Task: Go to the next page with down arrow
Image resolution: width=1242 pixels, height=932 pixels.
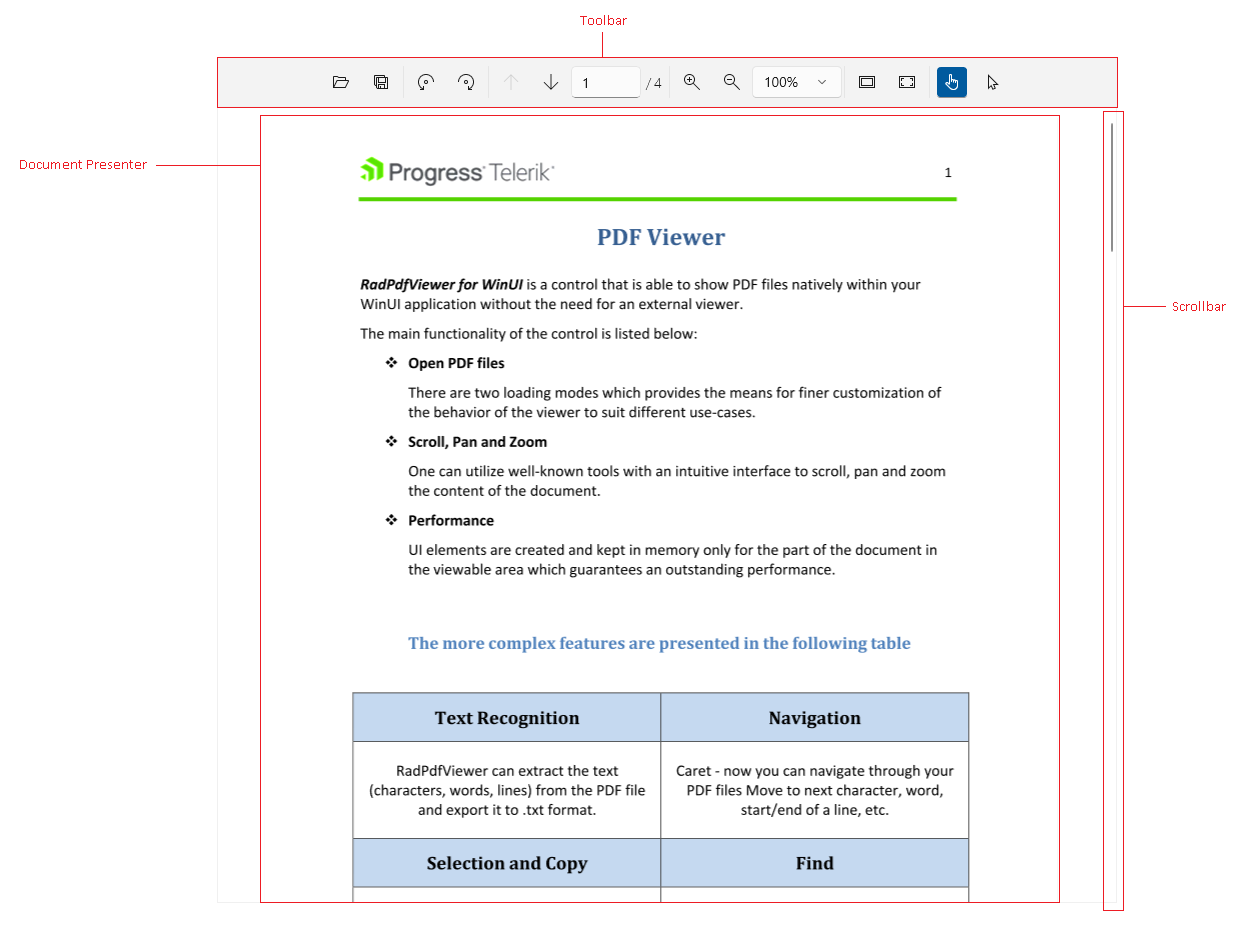Action: [551, 82]
